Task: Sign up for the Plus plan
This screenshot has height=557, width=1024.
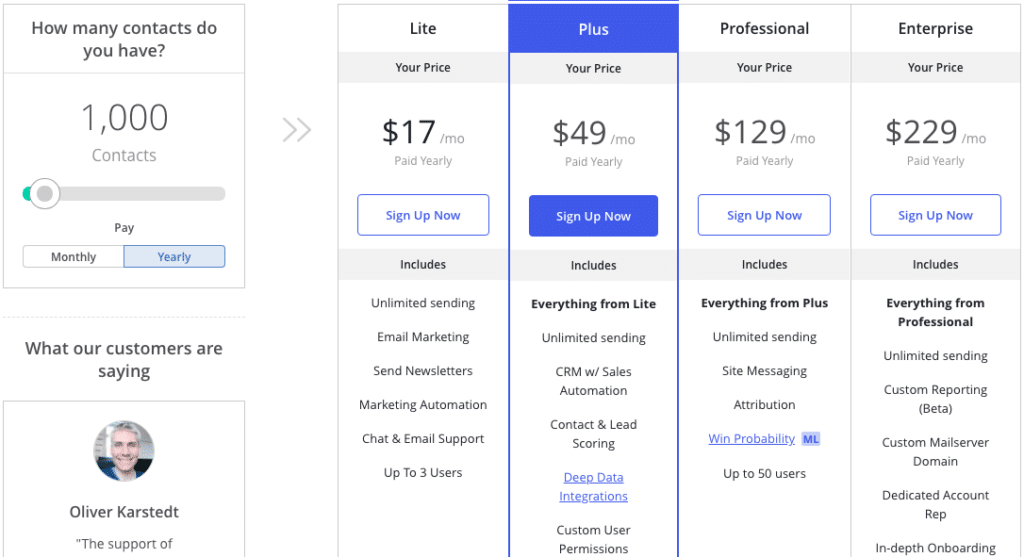Action: 594,216
